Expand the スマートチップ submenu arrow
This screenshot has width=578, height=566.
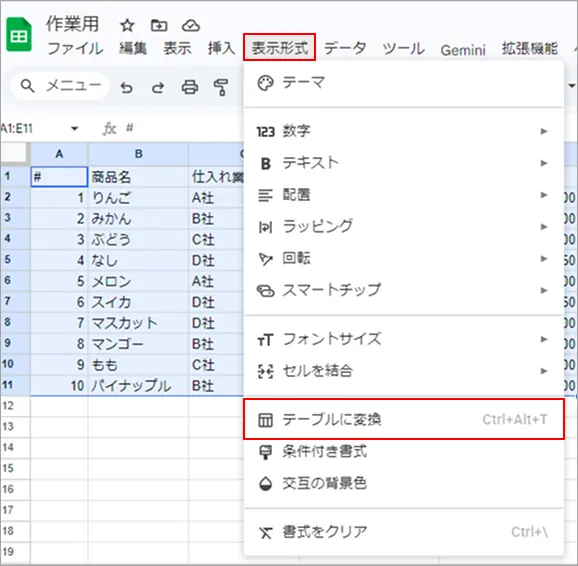point(544,291)
